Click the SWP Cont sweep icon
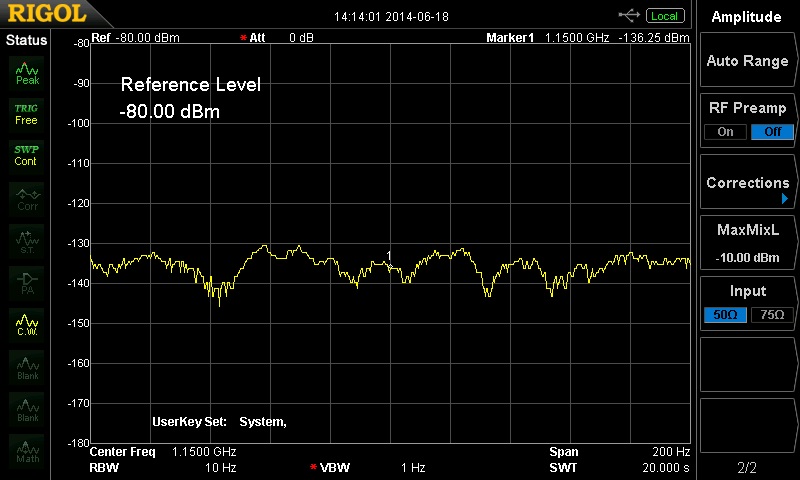Viewport: 800px width, 480px height. point(26,156)
